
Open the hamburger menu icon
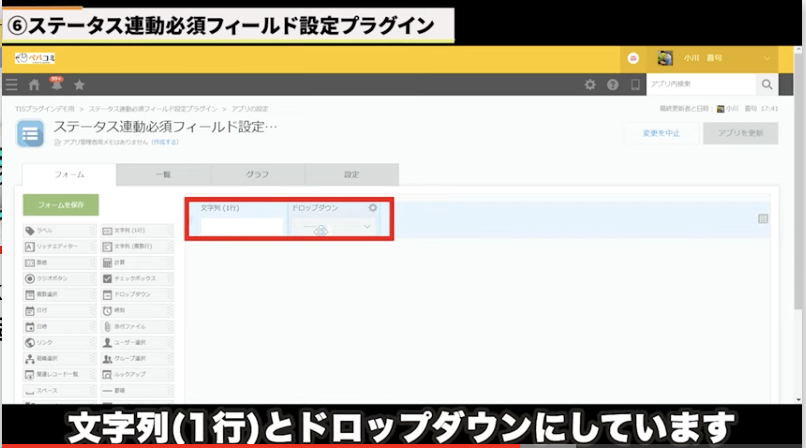pyautogui.click(x=11, y=85)
